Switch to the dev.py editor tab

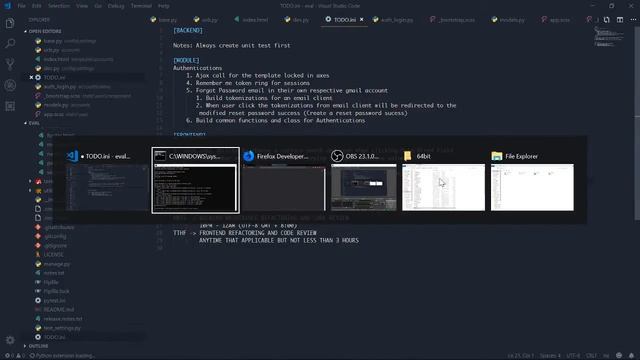297,20
